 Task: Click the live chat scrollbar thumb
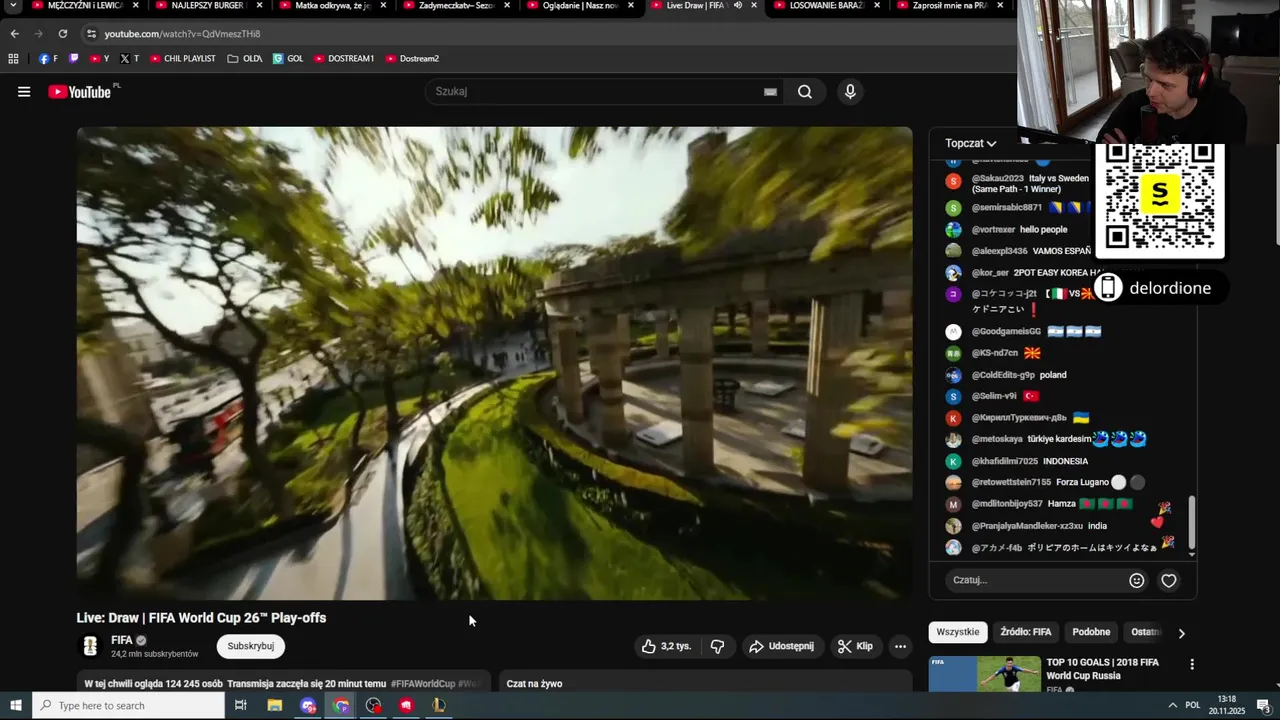coord(1191,520)
